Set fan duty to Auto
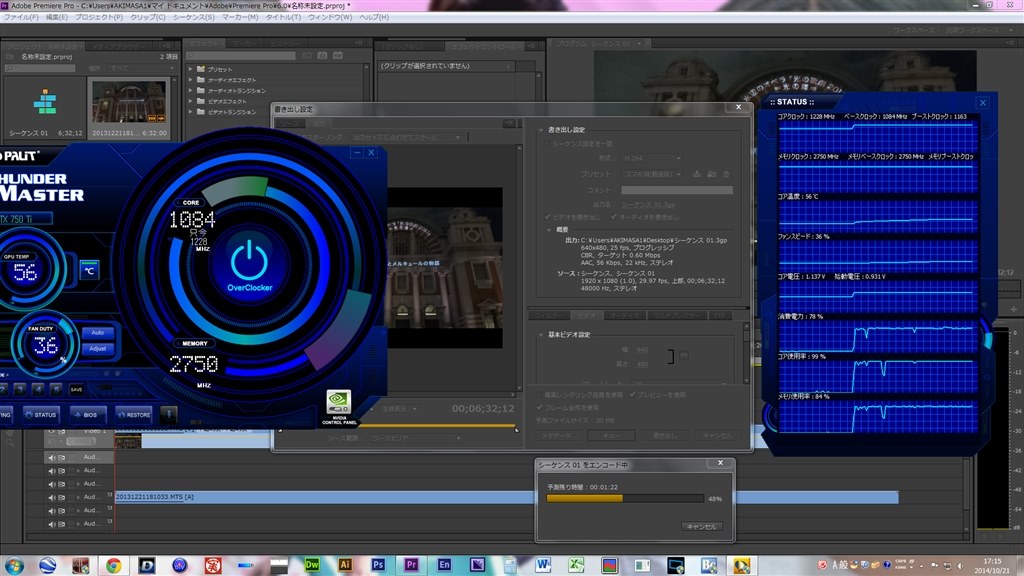The height and width of the screenshot is (576, 1024). pyautogui.click(x=98, y=332)
